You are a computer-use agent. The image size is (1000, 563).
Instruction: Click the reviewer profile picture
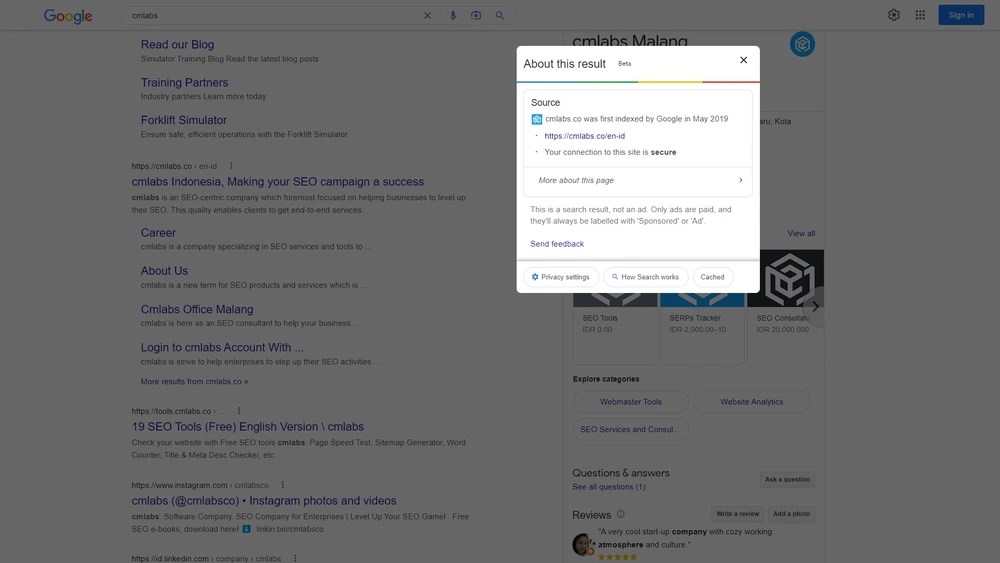pyautogui.click(x=583, y=545)
